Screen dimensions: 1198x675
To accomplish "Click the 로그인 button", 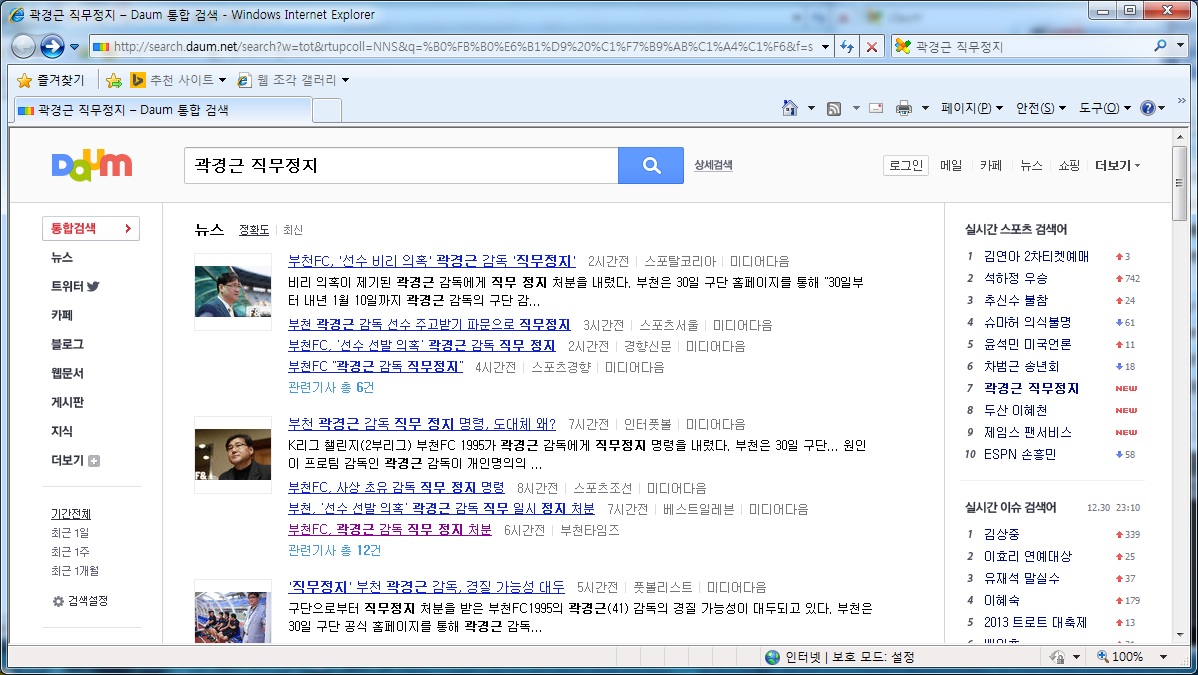I will click(x=905, y=165).
